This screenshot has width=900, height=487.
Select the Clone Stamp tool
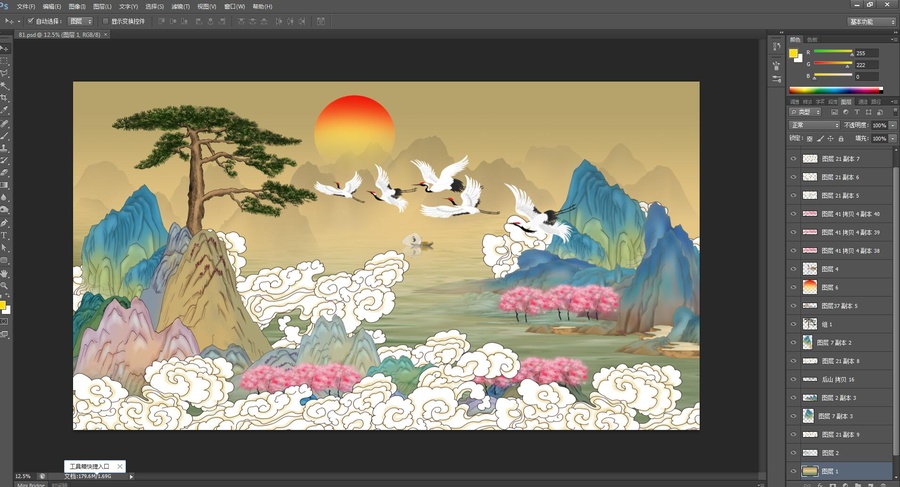[x=5, y=148]
